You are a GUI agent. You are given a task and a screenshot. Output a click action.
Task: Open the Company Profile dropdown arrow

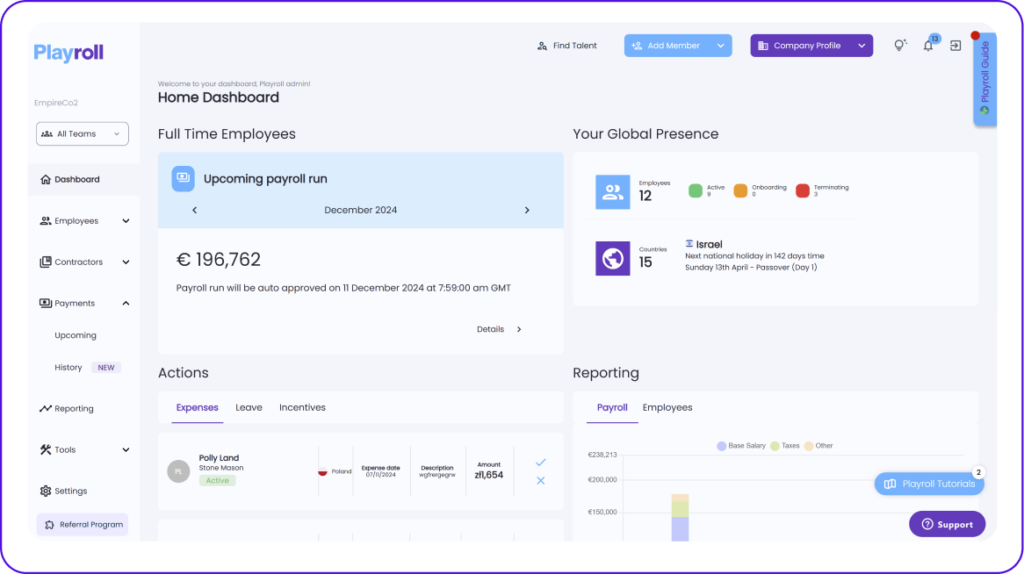[862, 46]
